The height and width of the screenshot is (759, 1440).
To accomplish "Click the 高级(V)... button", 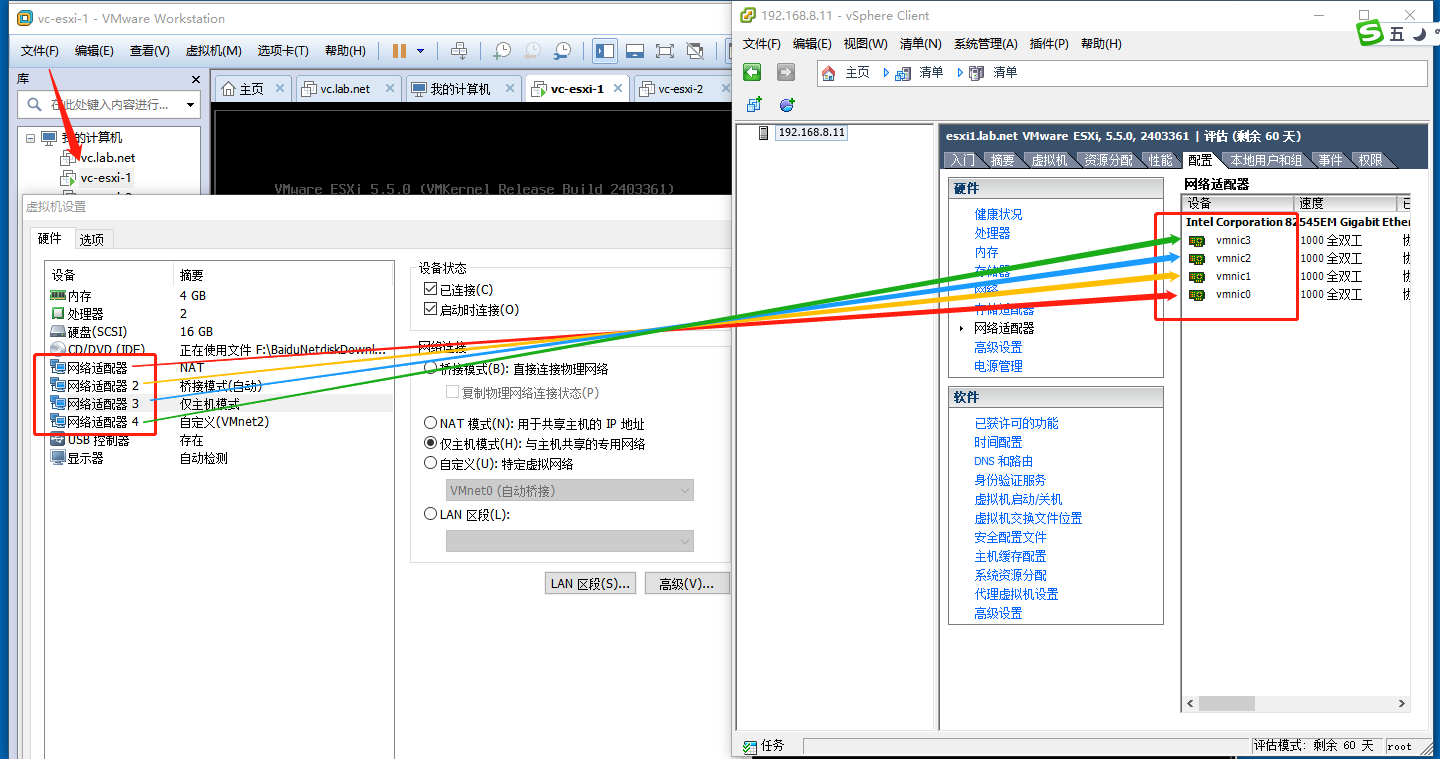I will pyautogui.click(x=687, y=583).
